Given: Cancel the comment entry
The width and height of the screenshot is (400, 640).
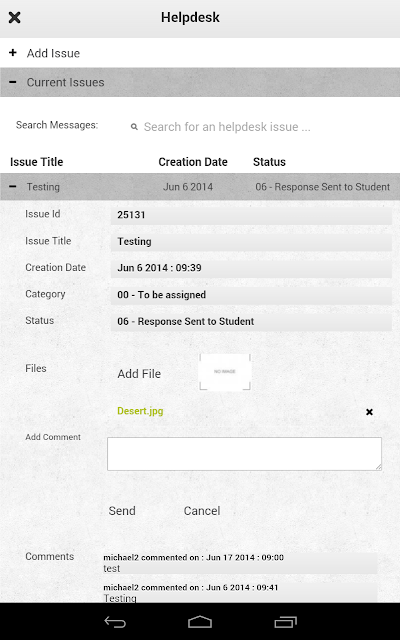Looking at the screenshot, I should click(x=202, y=511).
